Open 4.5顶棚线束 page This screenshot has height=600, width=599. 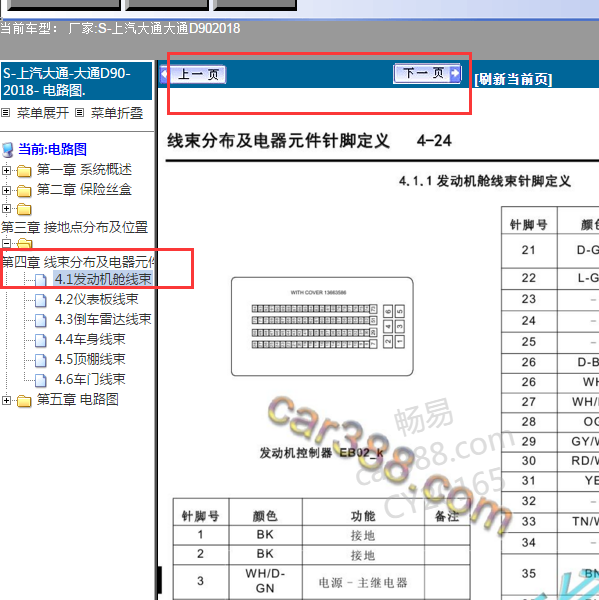click(x=90, y=359)
